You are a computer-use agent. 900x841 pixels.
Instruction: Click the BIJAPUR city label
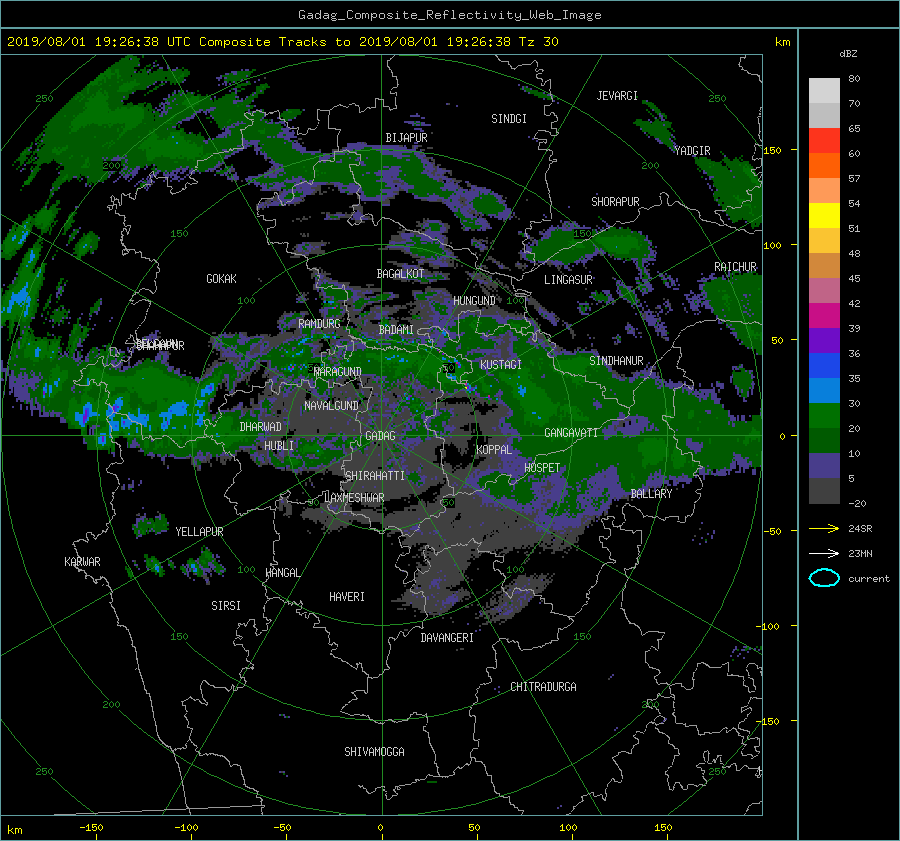click(406, 138)
